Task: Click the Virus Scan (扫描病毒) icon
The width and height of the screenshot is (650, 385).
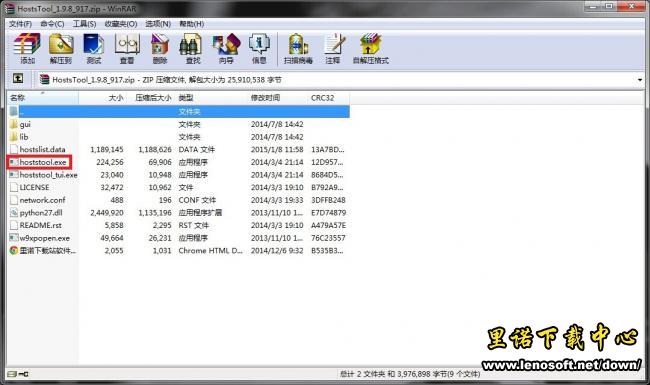Action: 298,48
